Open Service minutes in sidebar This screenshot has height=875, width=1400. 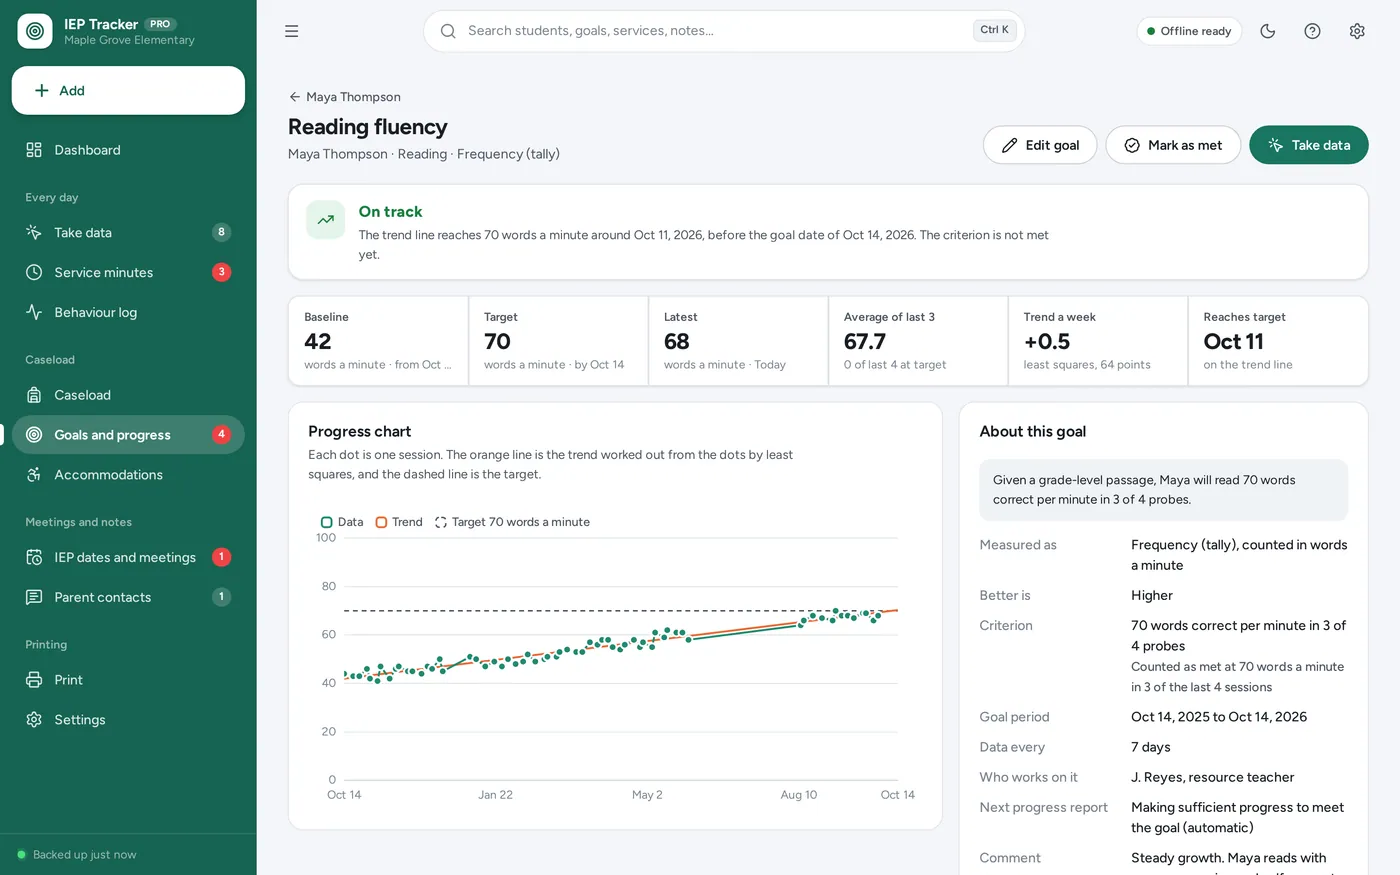click(x=128, y=273)
